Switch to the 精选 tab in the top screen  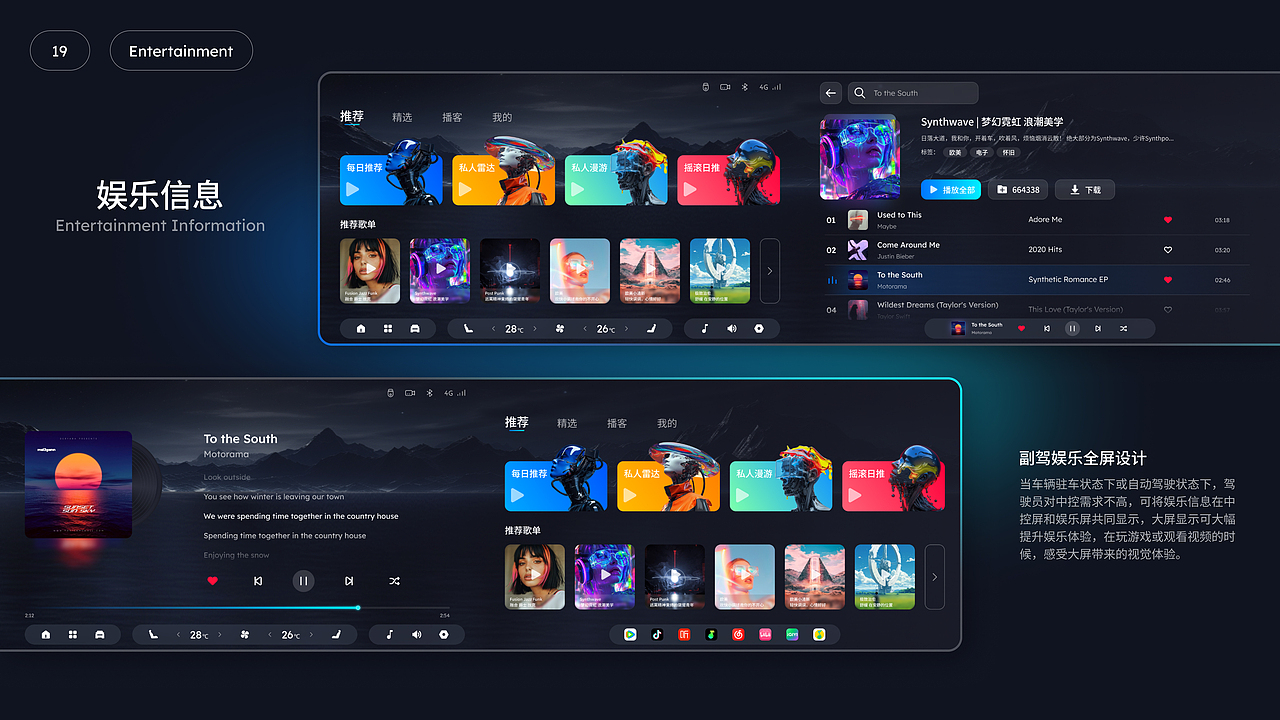(402, 117)
